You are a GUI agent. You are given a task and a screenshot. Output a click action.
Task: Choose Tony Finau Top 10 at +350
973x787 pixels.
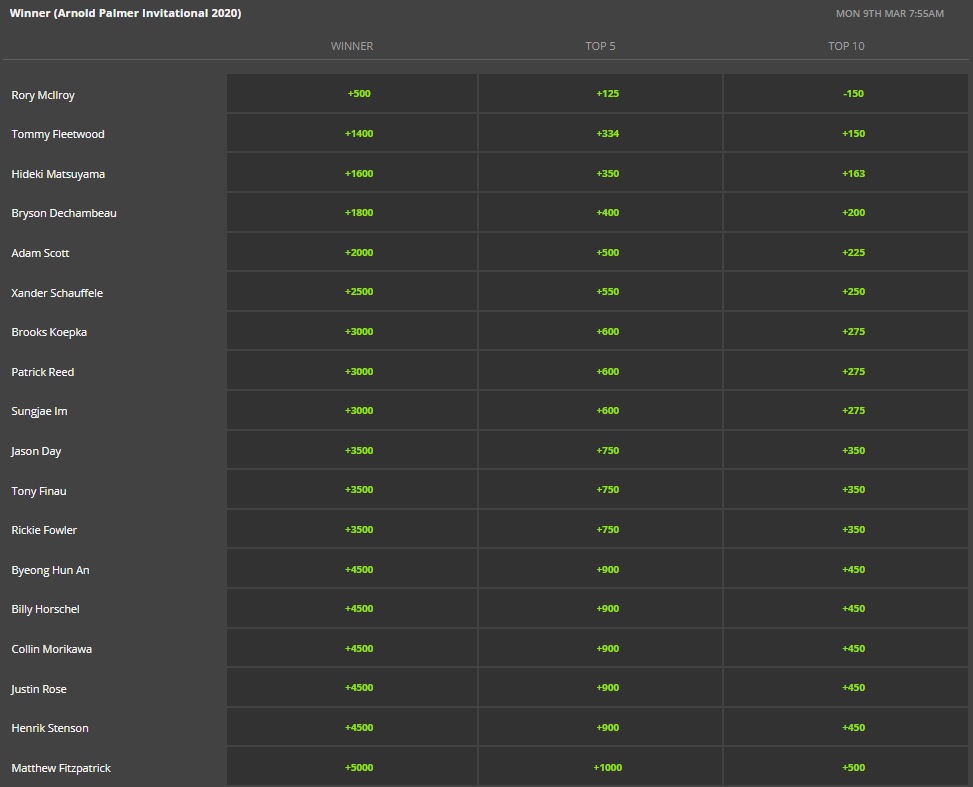pos(845,490)
